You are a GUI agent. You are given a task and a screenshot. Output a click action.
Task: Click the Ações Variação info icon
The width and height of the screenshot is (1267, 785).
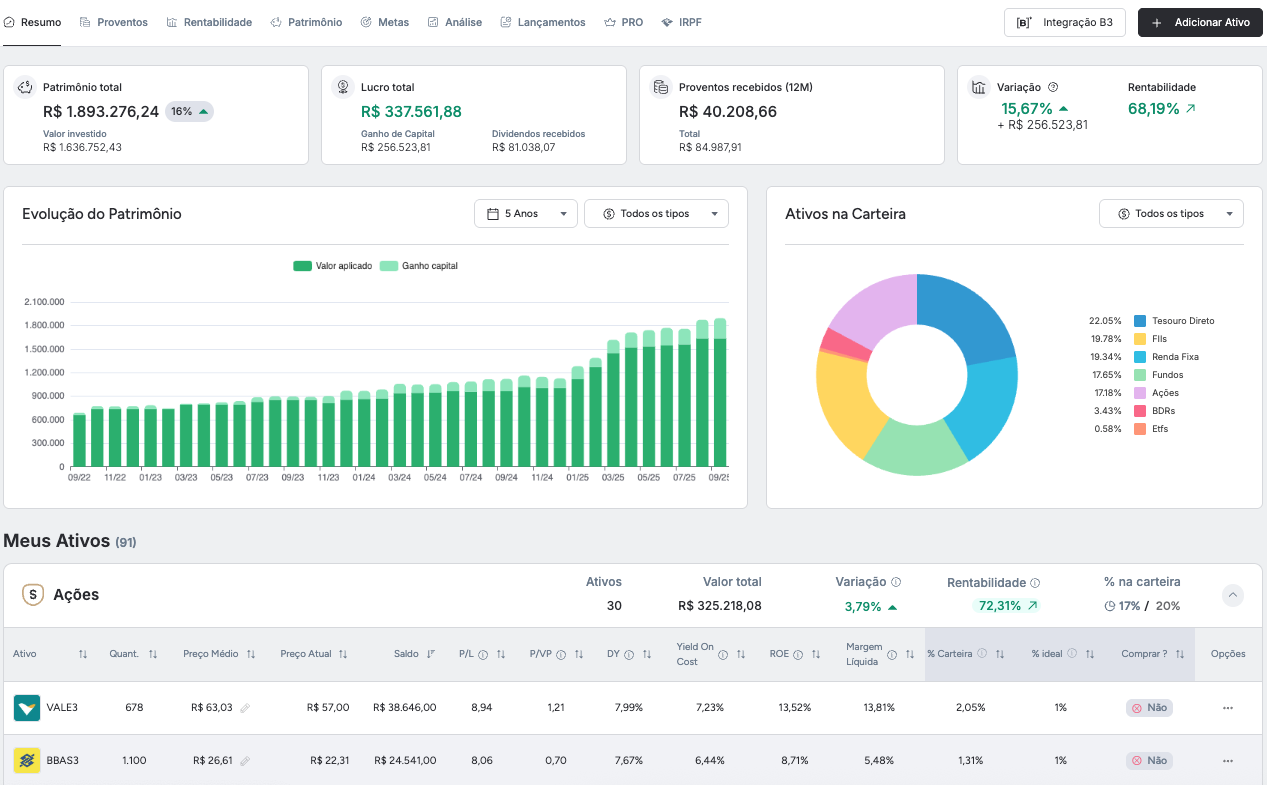pyautogui.click(x=896, y=582)
